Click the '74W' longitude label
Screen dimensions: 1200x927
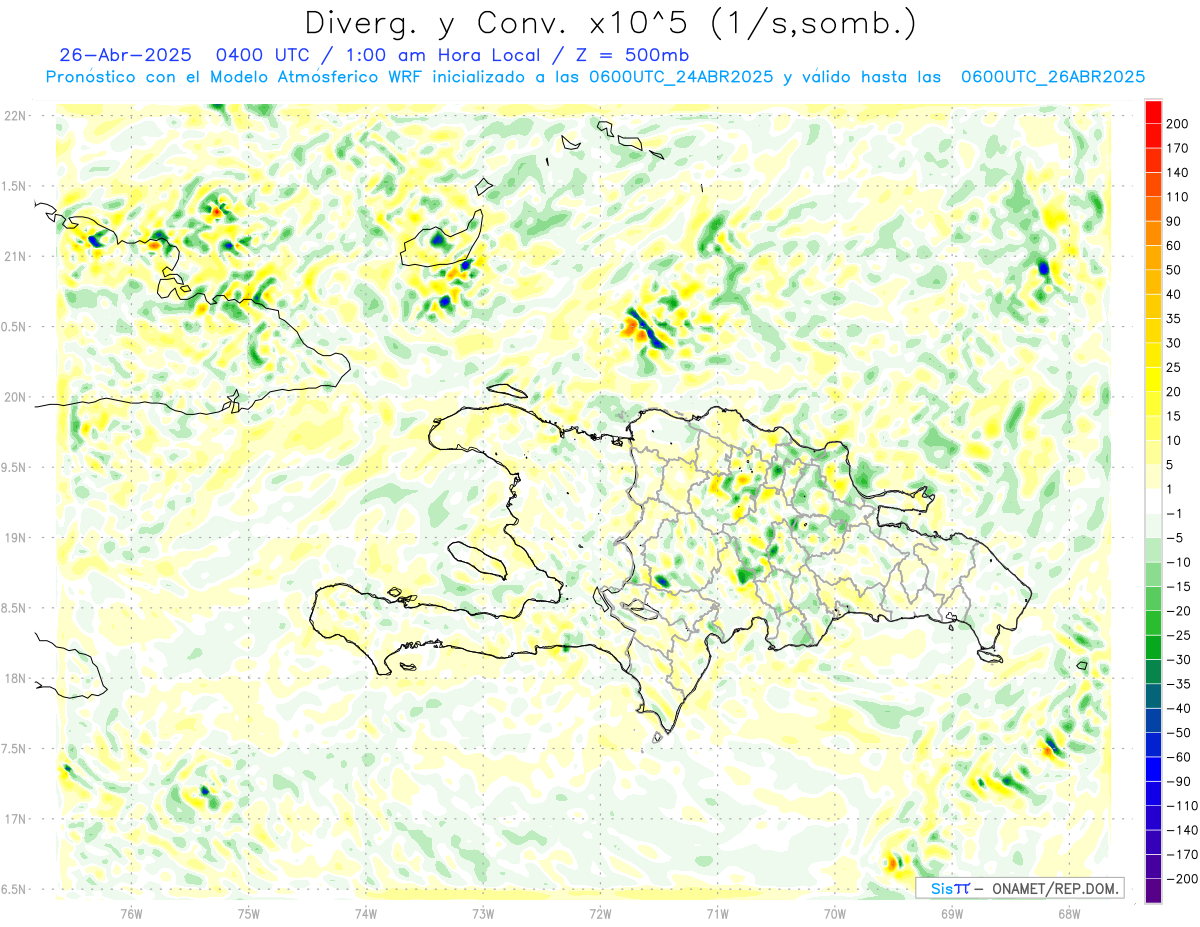[366, 913]
